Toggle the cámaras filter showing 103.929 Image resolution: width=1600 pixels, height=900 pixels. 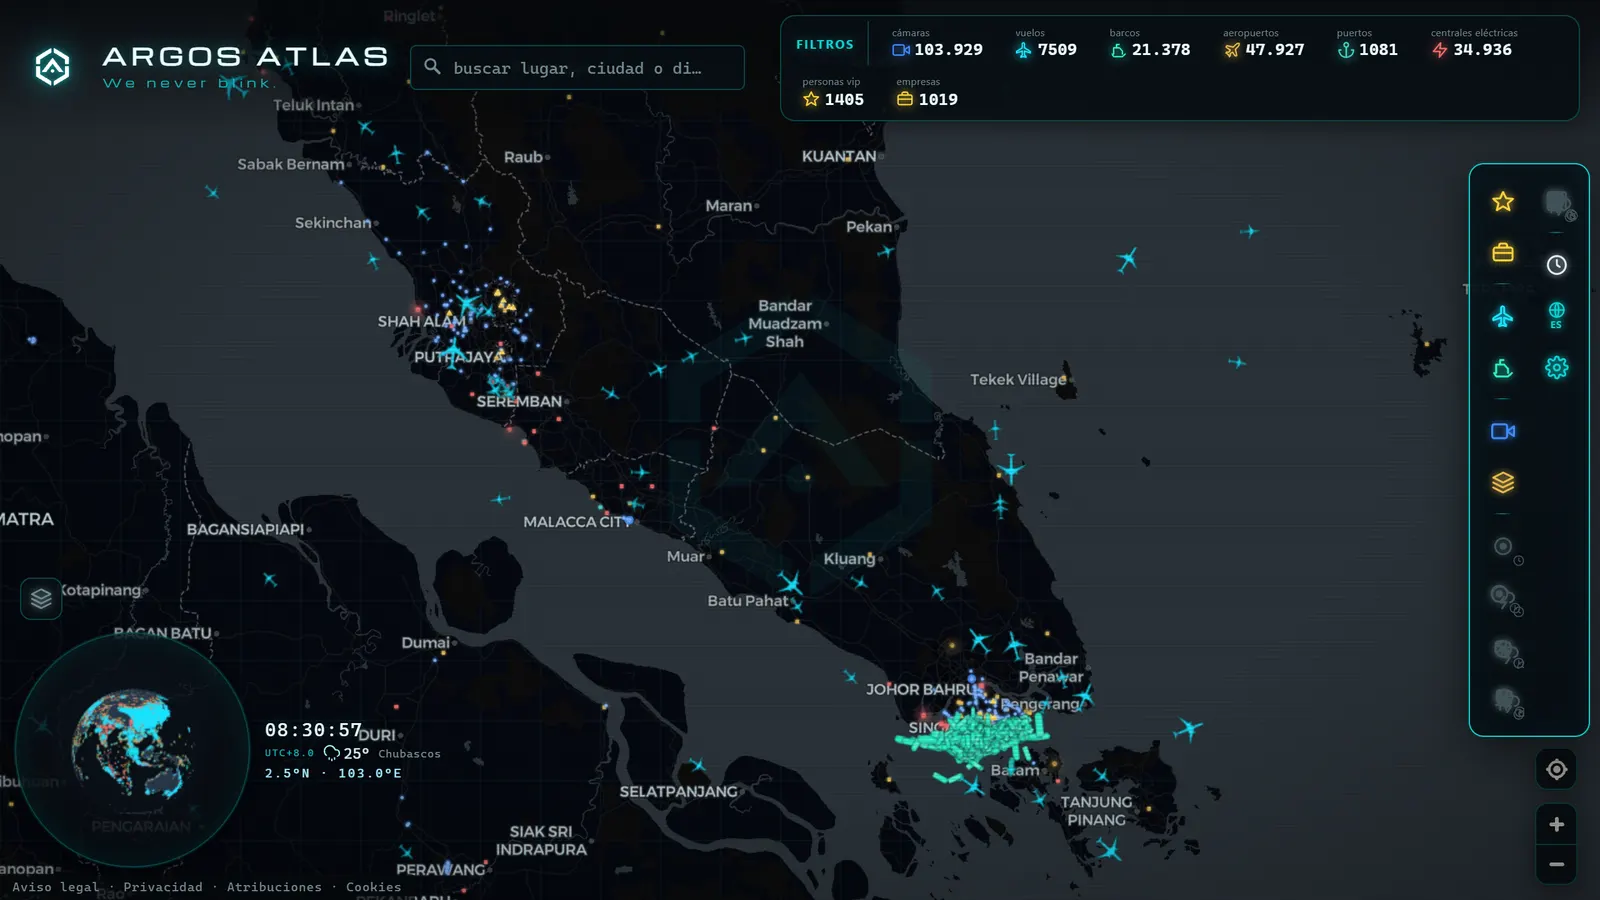[x=937, y=43]
